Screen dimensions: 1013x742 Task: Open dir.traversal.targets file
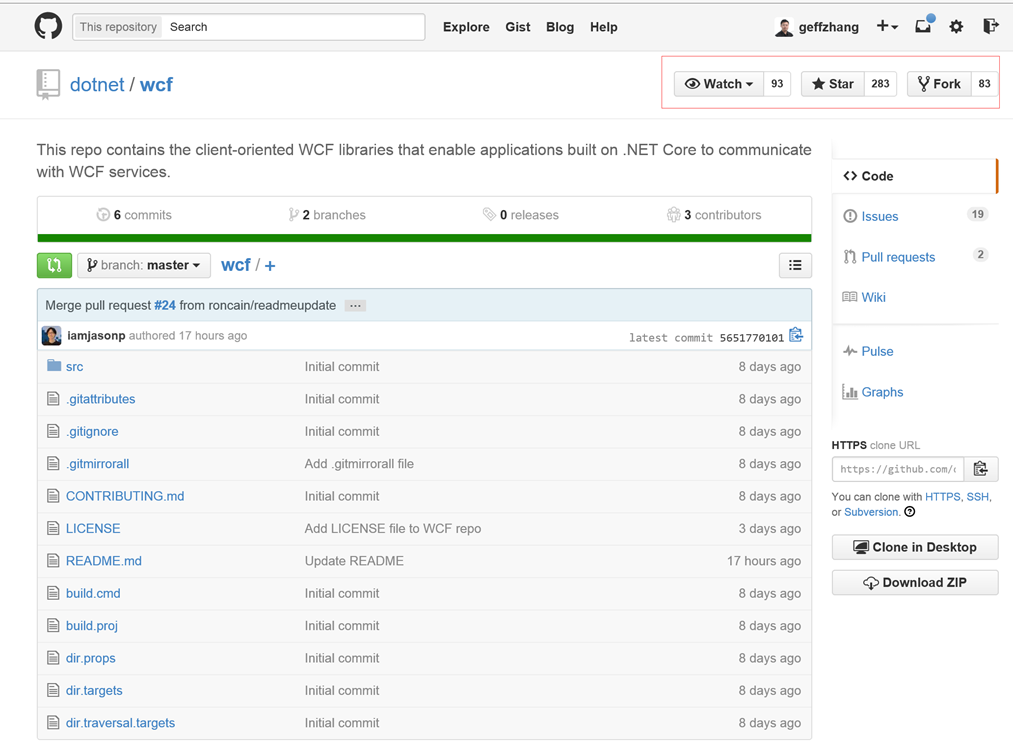pyautogui.click(x=120, y=723)
